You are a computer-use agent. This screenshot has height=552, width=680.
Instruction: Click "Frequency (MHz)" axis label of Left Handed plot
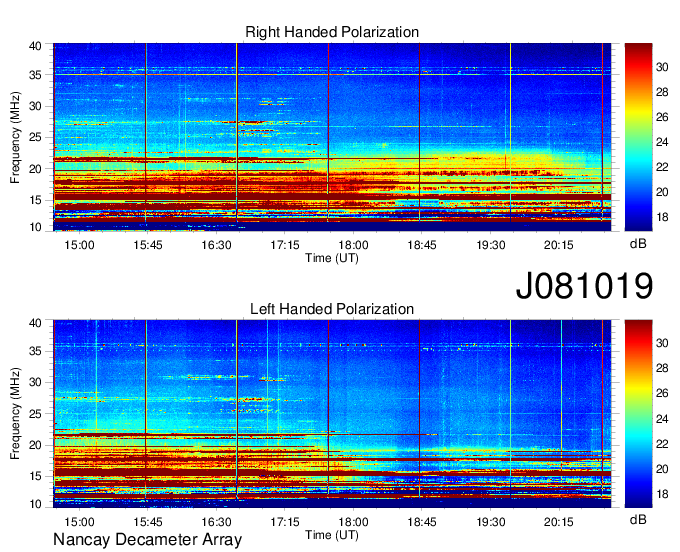click(x=15, y=414)
